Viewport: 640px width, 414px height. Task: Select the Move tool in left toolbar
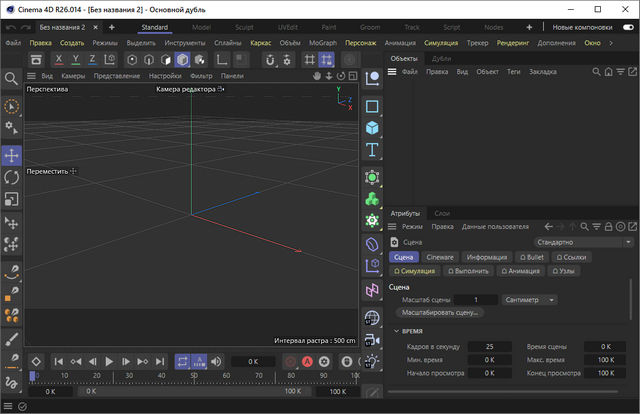[11, 155]
